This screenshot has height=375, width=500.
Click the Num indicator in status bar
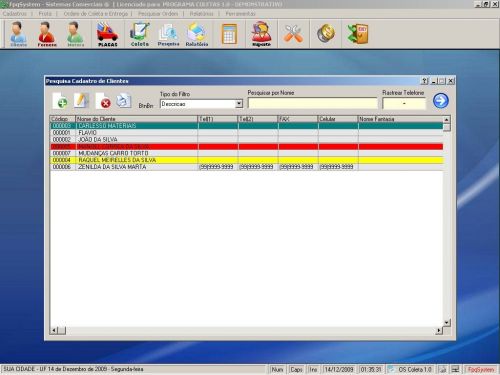[x=277, y=369]
